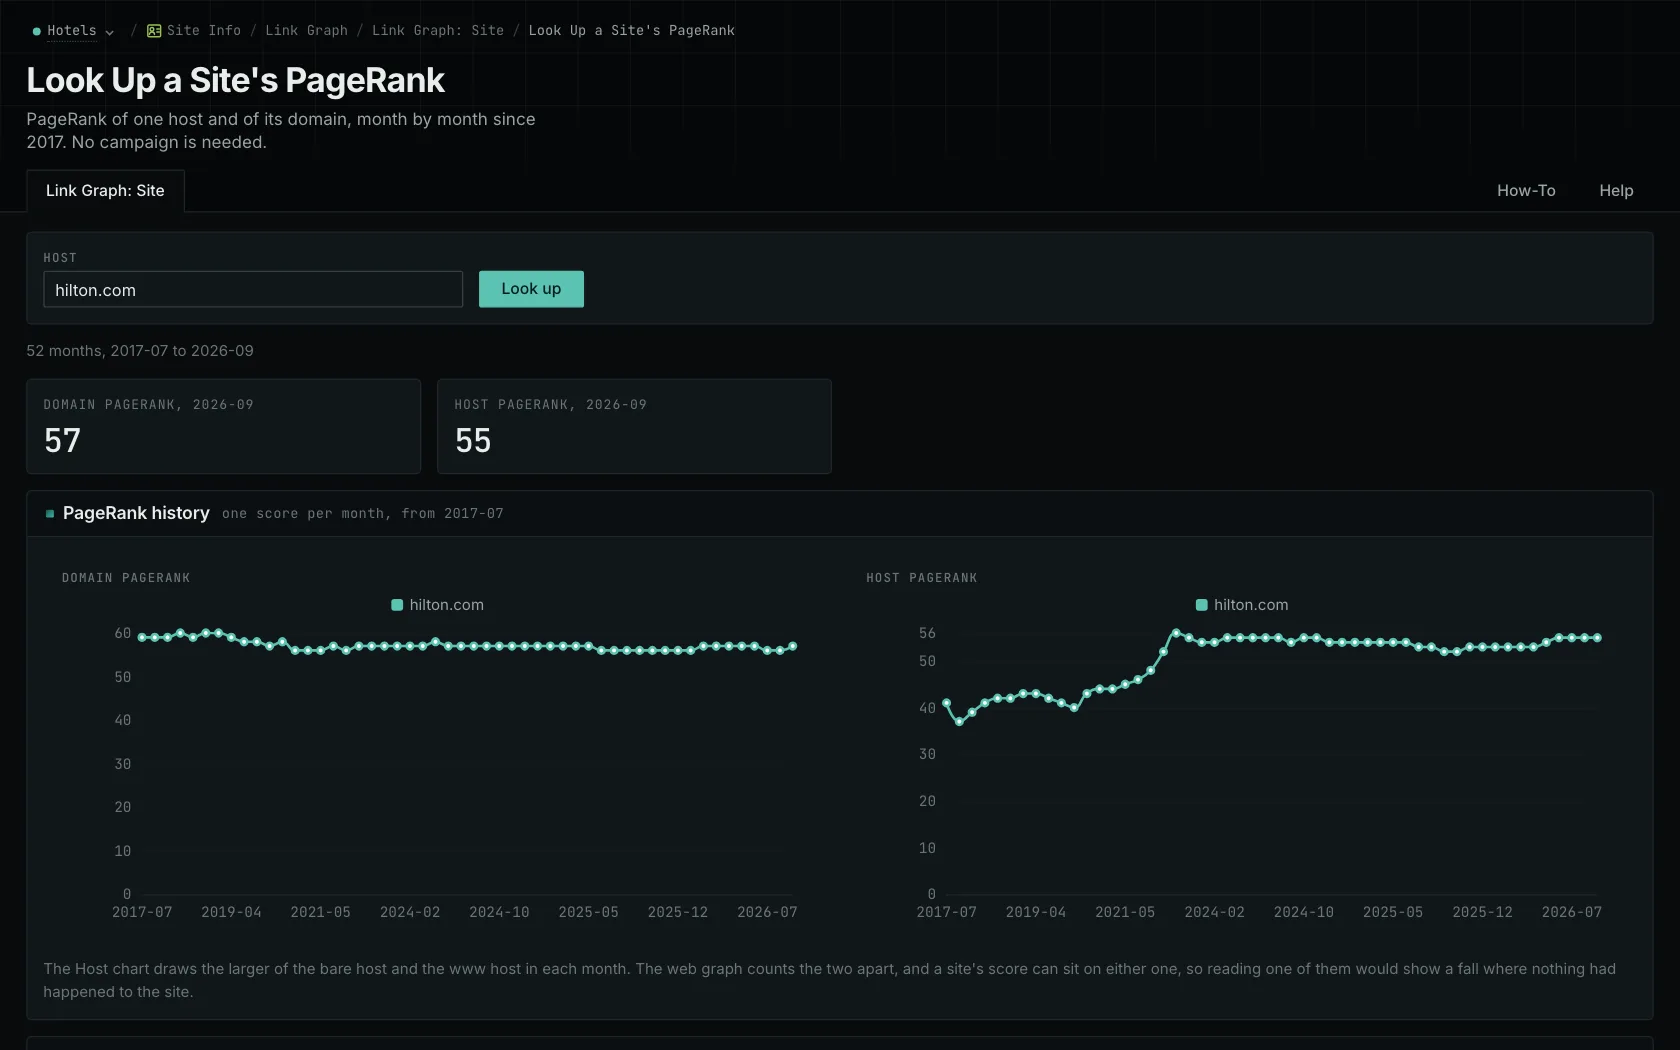Viewport: 1680px width, 1050px height.
Task: Click the DOMAIN PAGERANK chart label
Action: coord(126,578)
